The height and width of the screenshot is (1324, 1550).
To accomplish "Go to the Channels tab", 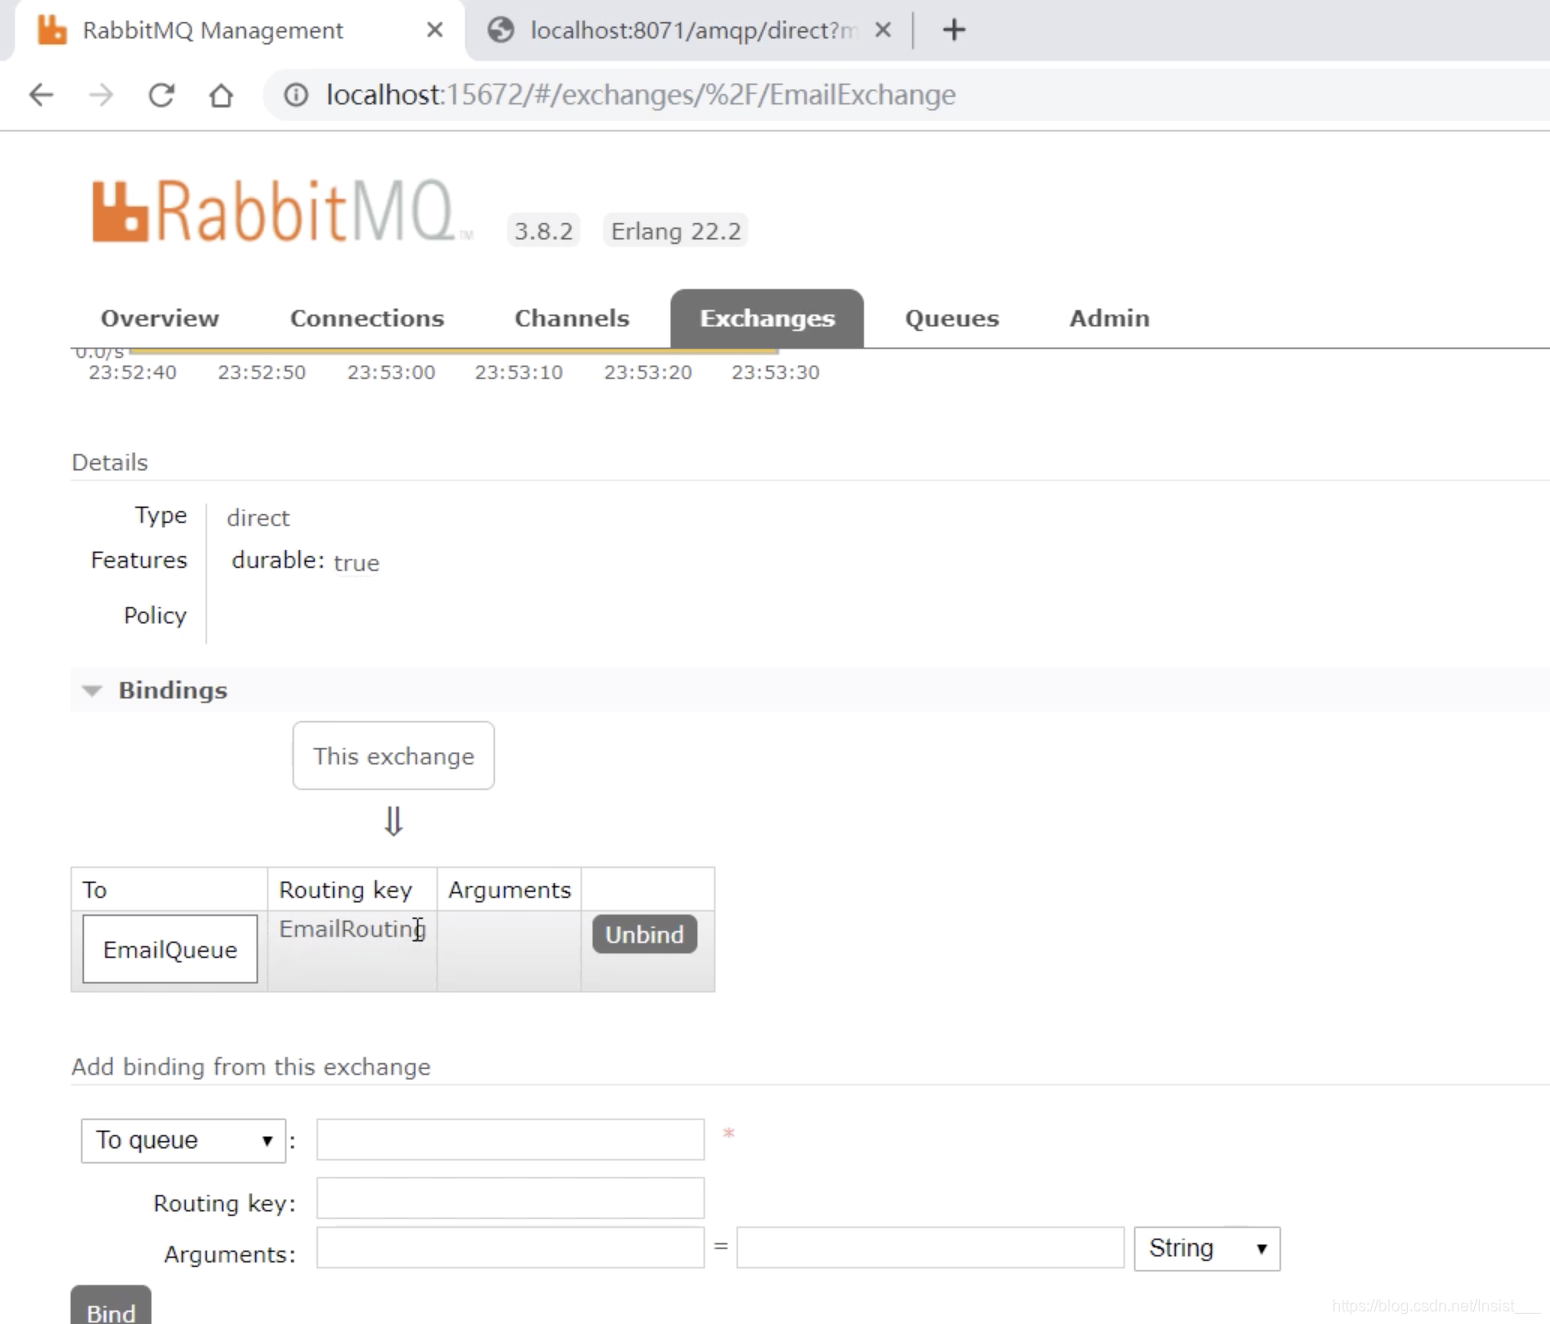I will pyautogui.click(x=572, y=318).
